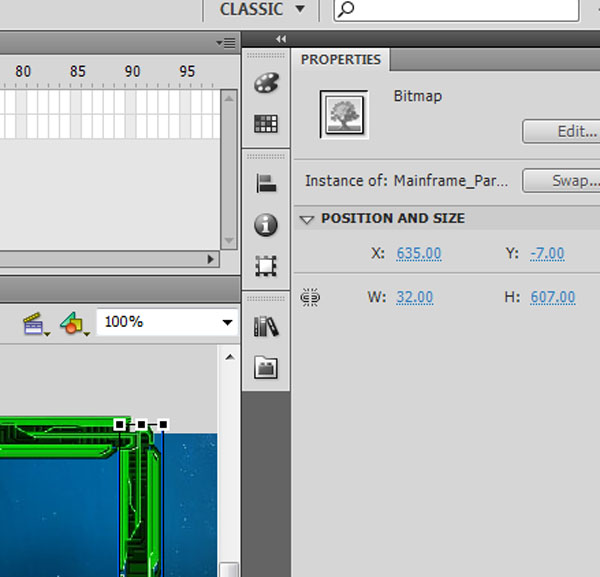Click the top-right selection handle on stage
The height and width of the screenshot is (577, 600).
coord(163,424)
